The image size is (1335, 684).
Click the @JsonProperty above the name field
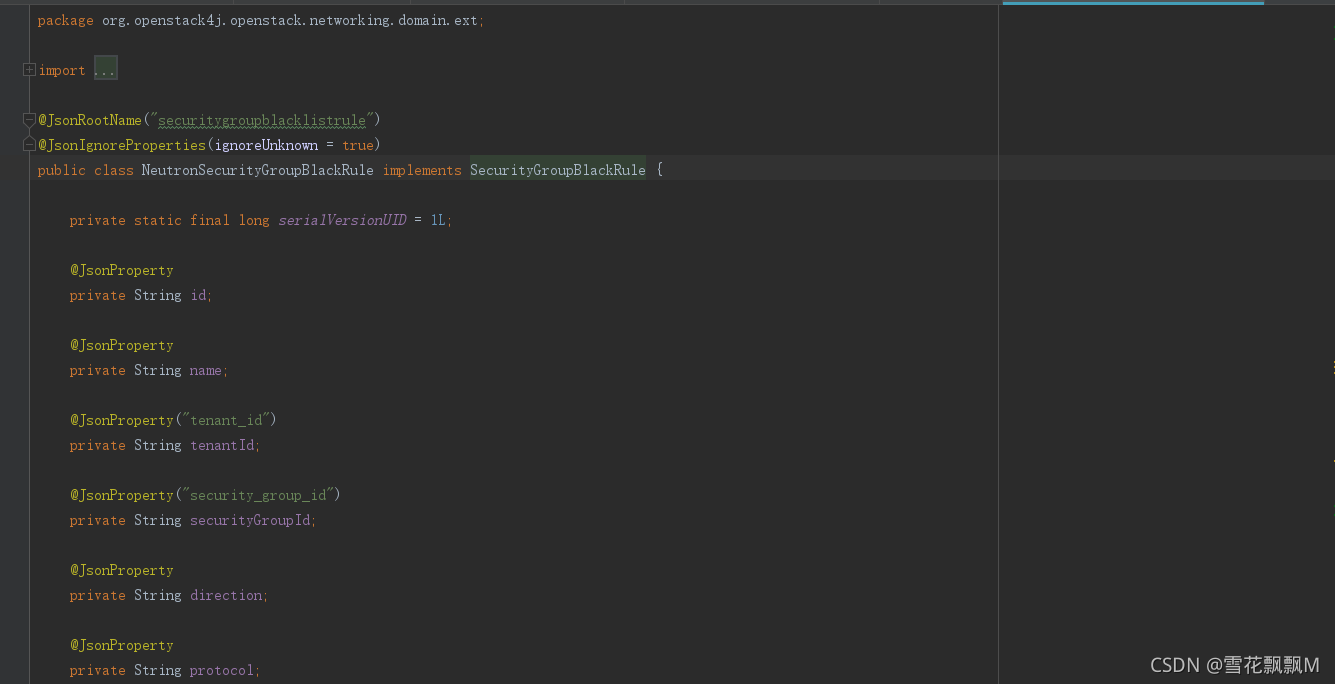[122, 345]
